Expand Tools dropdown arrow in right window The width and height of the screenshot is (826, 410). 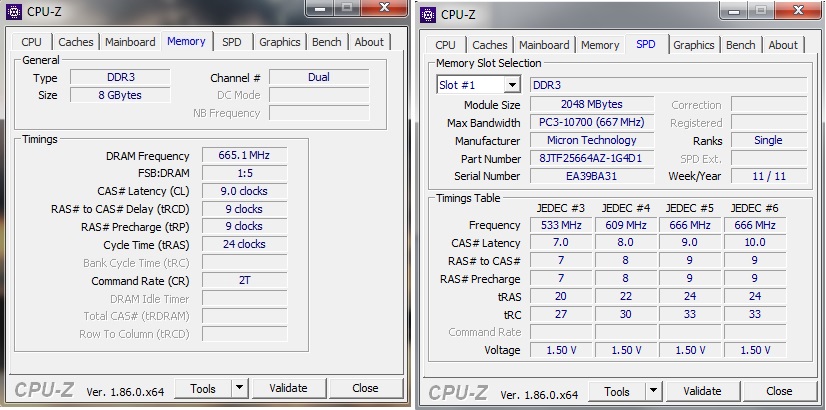pos(653,392)
